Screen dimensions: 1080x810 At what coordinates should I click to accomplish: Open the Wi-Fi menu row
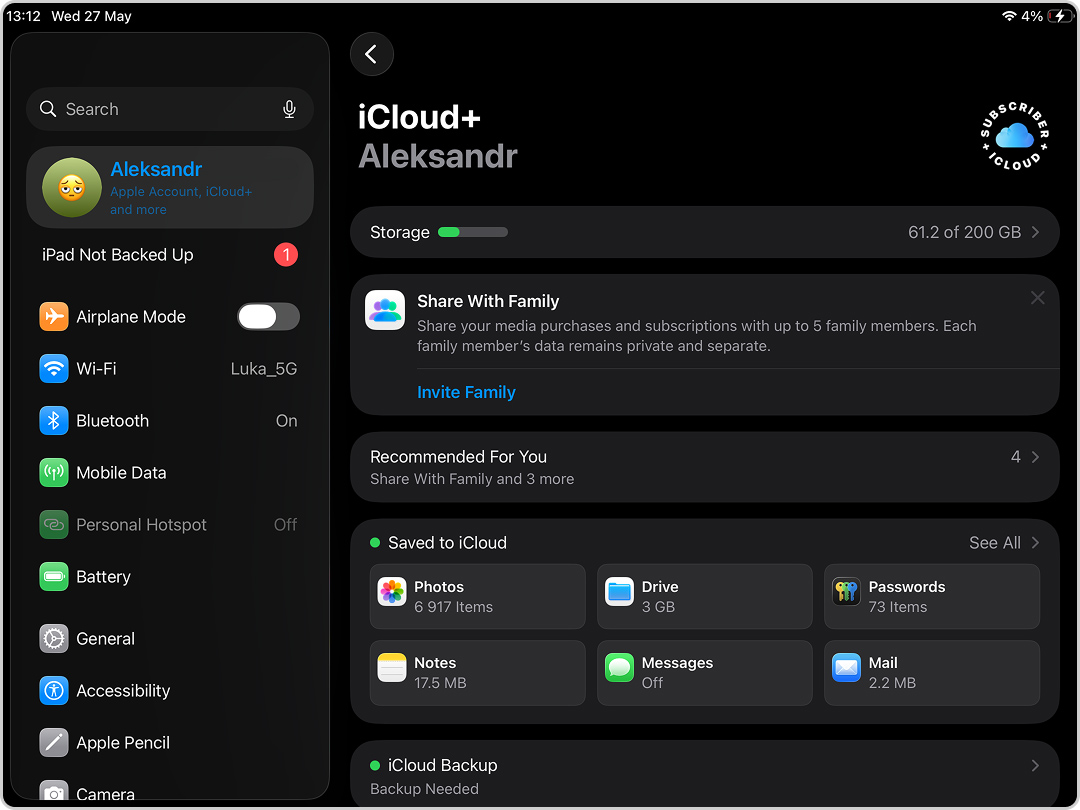(x=169, y=368)
